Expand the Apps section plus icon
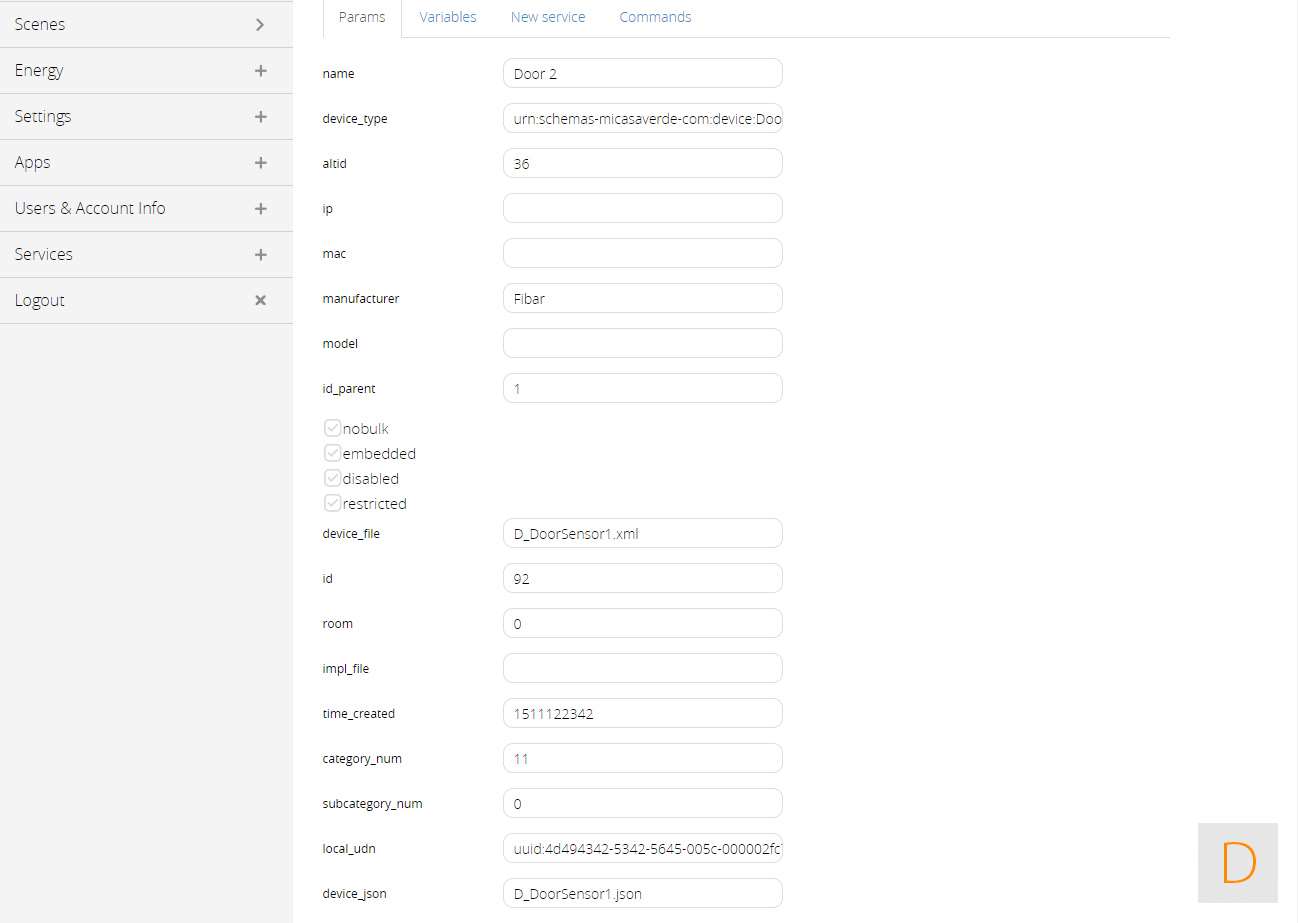The width and height of the screenshot is (1298, 923). coord(260,162)
